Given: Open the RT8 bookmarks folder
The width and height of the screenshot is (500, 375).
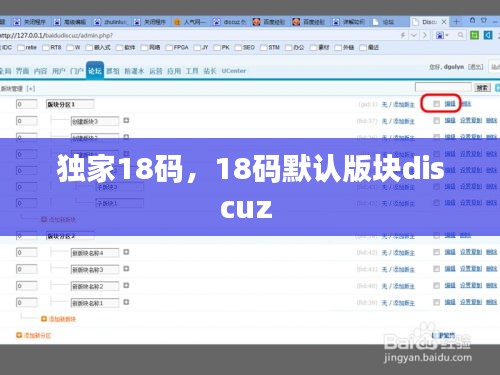Looking at the screenshot, I should pos(52,48).
